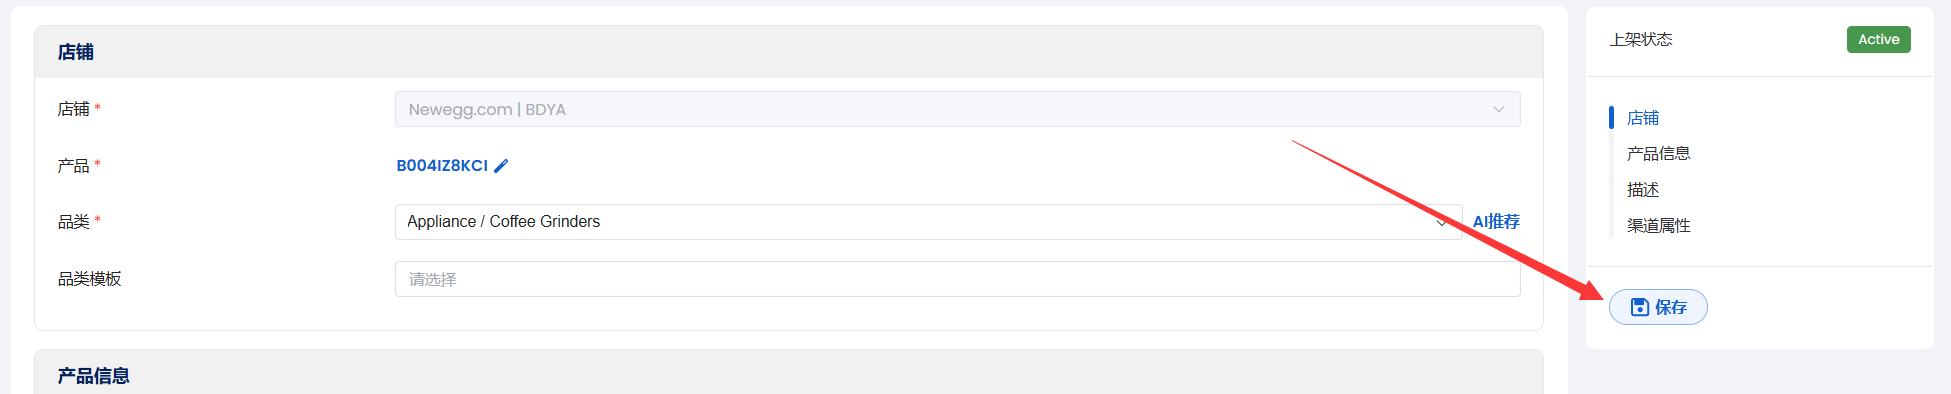Go to 产品信息 in the side navigation
Viewport: 1951px width, 394px height.
pos(1658,154)
